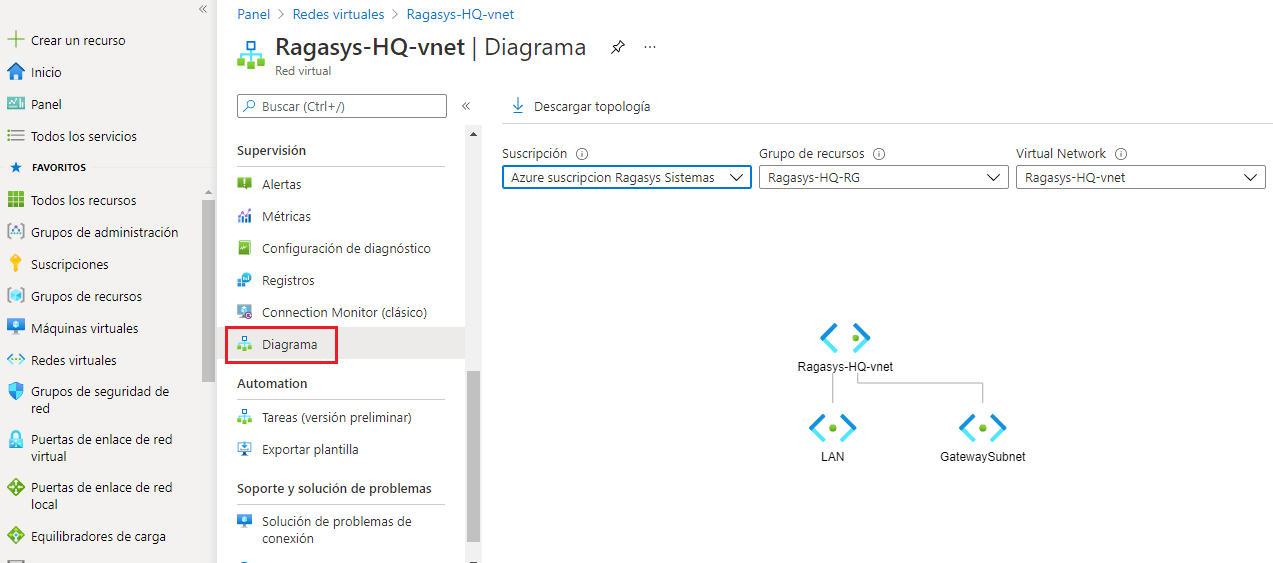Image resolution: width=1273 pixels, height=563 pixels.
Task: Click the Exportar plantilla icon
Action: tap(245, 449)
